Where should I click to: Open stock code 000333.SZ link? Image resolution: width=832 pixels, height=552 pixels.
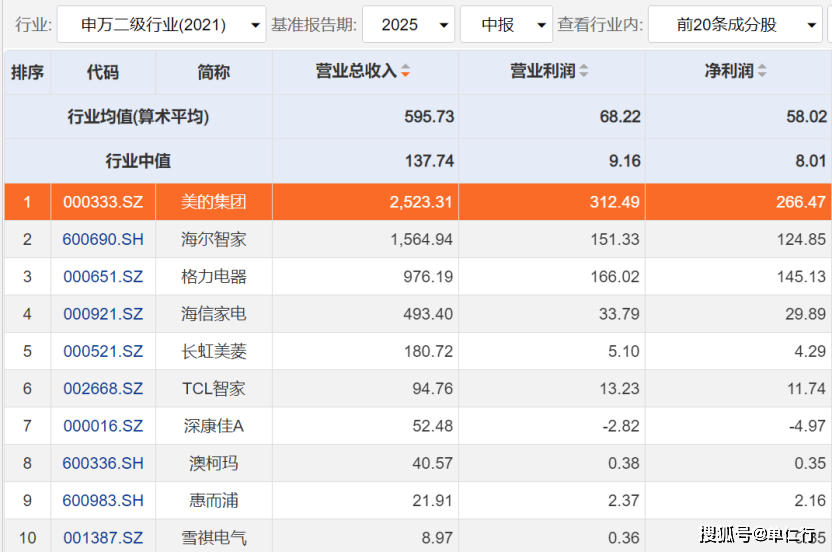tap(103, 202)
